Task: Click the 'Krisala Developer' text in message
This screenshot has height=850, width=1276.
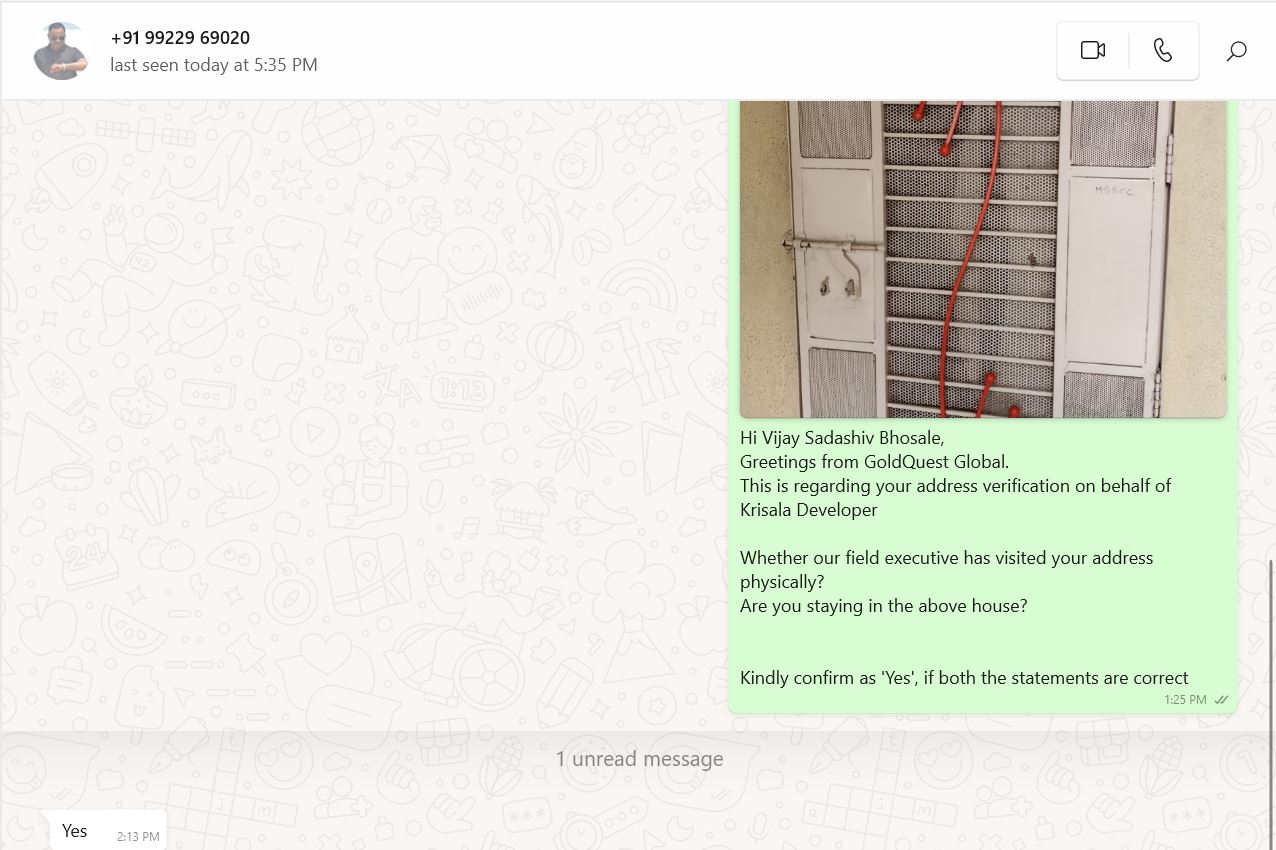Action: (809, 510)
